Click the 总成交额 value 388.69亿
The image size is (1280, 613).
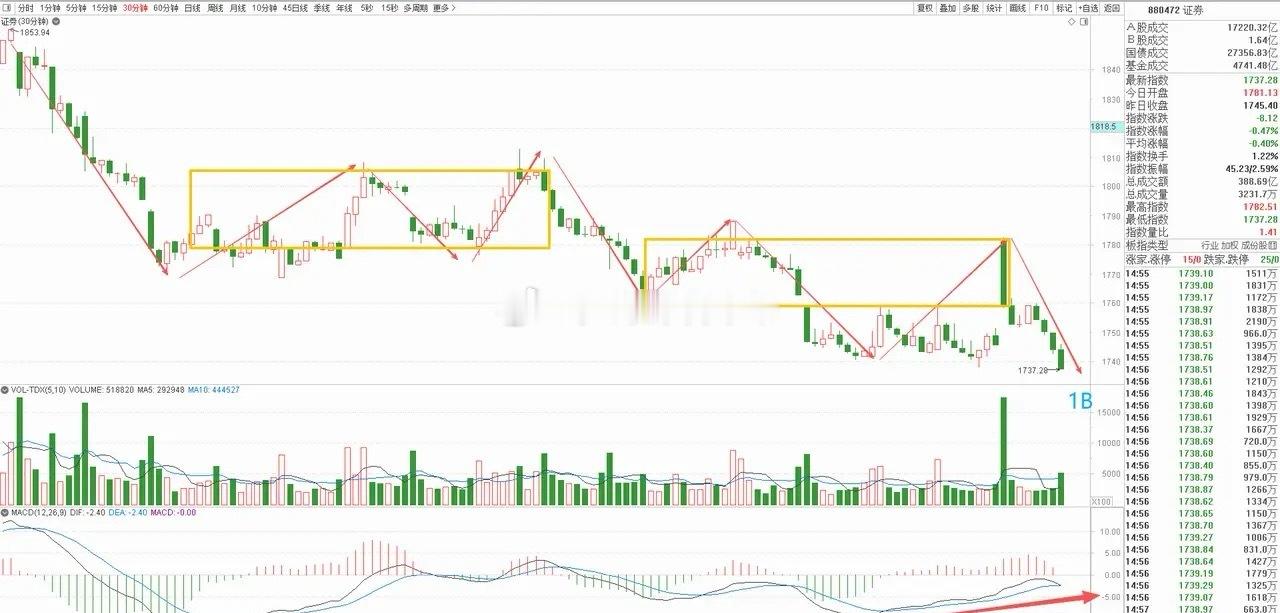pos(1256,182)
